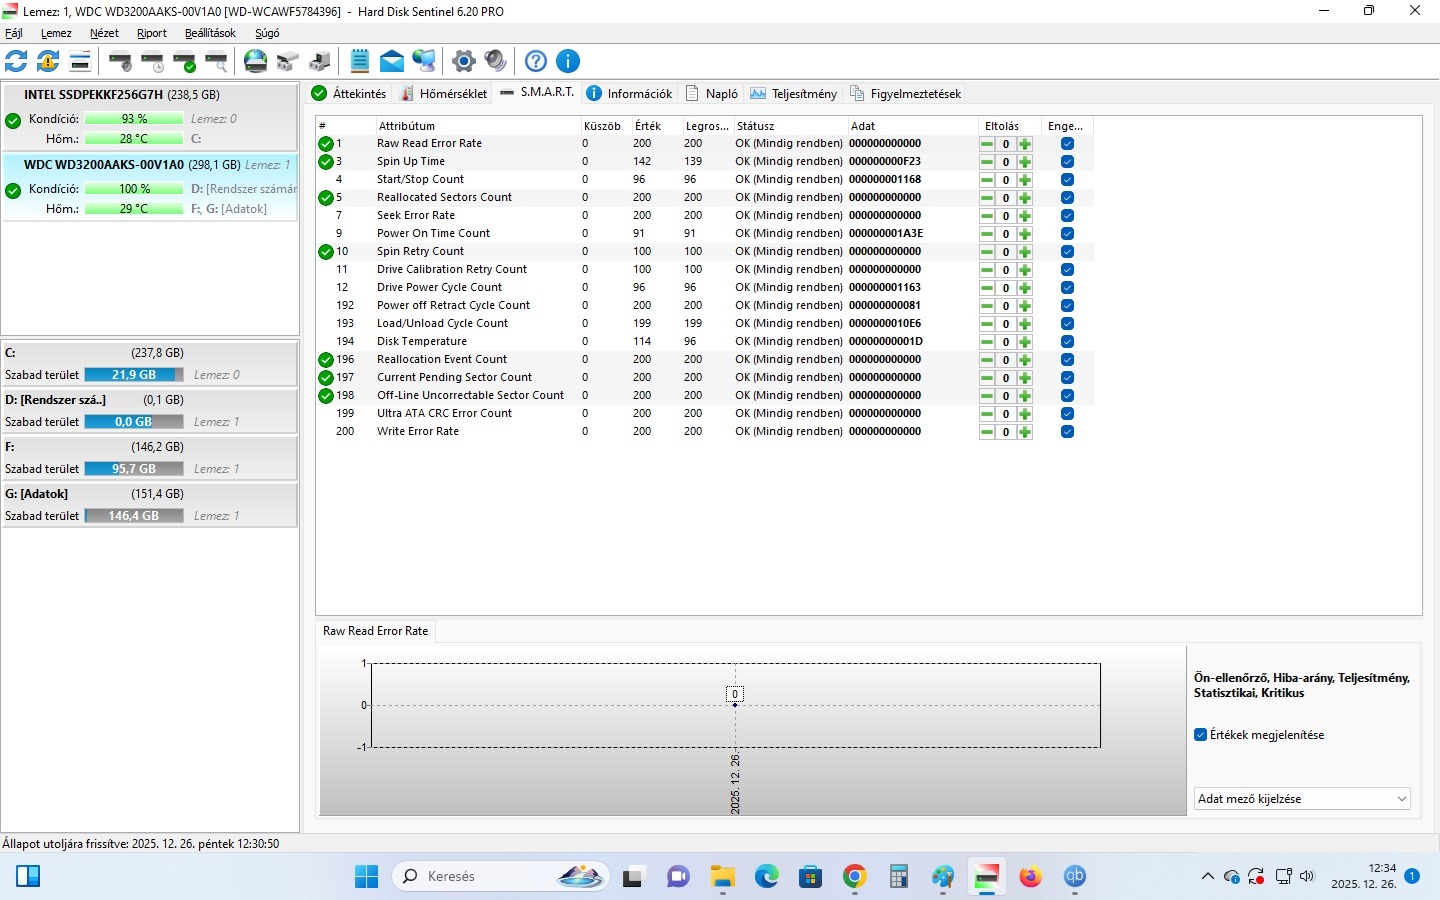Increase offset for Start/Stop Count
The height and width of the screenshot is (900, 1440).
coord(1025,180)
